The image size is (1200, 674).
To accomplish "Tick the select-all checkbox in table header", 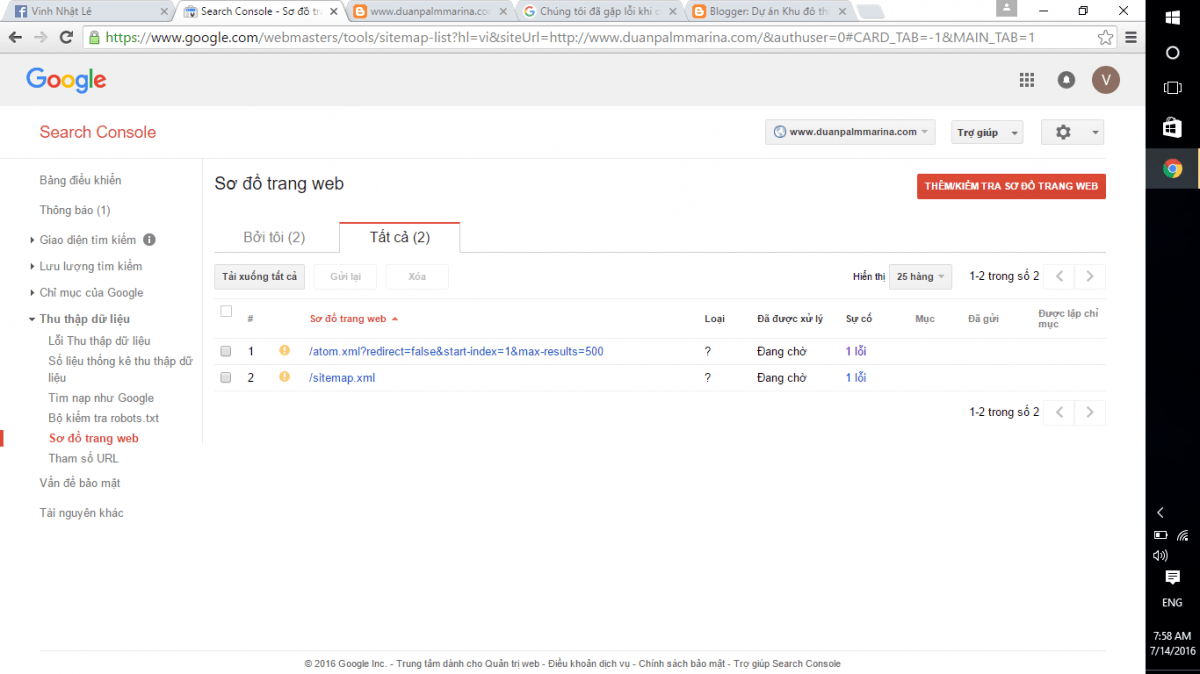I will [x=226, y=311].
